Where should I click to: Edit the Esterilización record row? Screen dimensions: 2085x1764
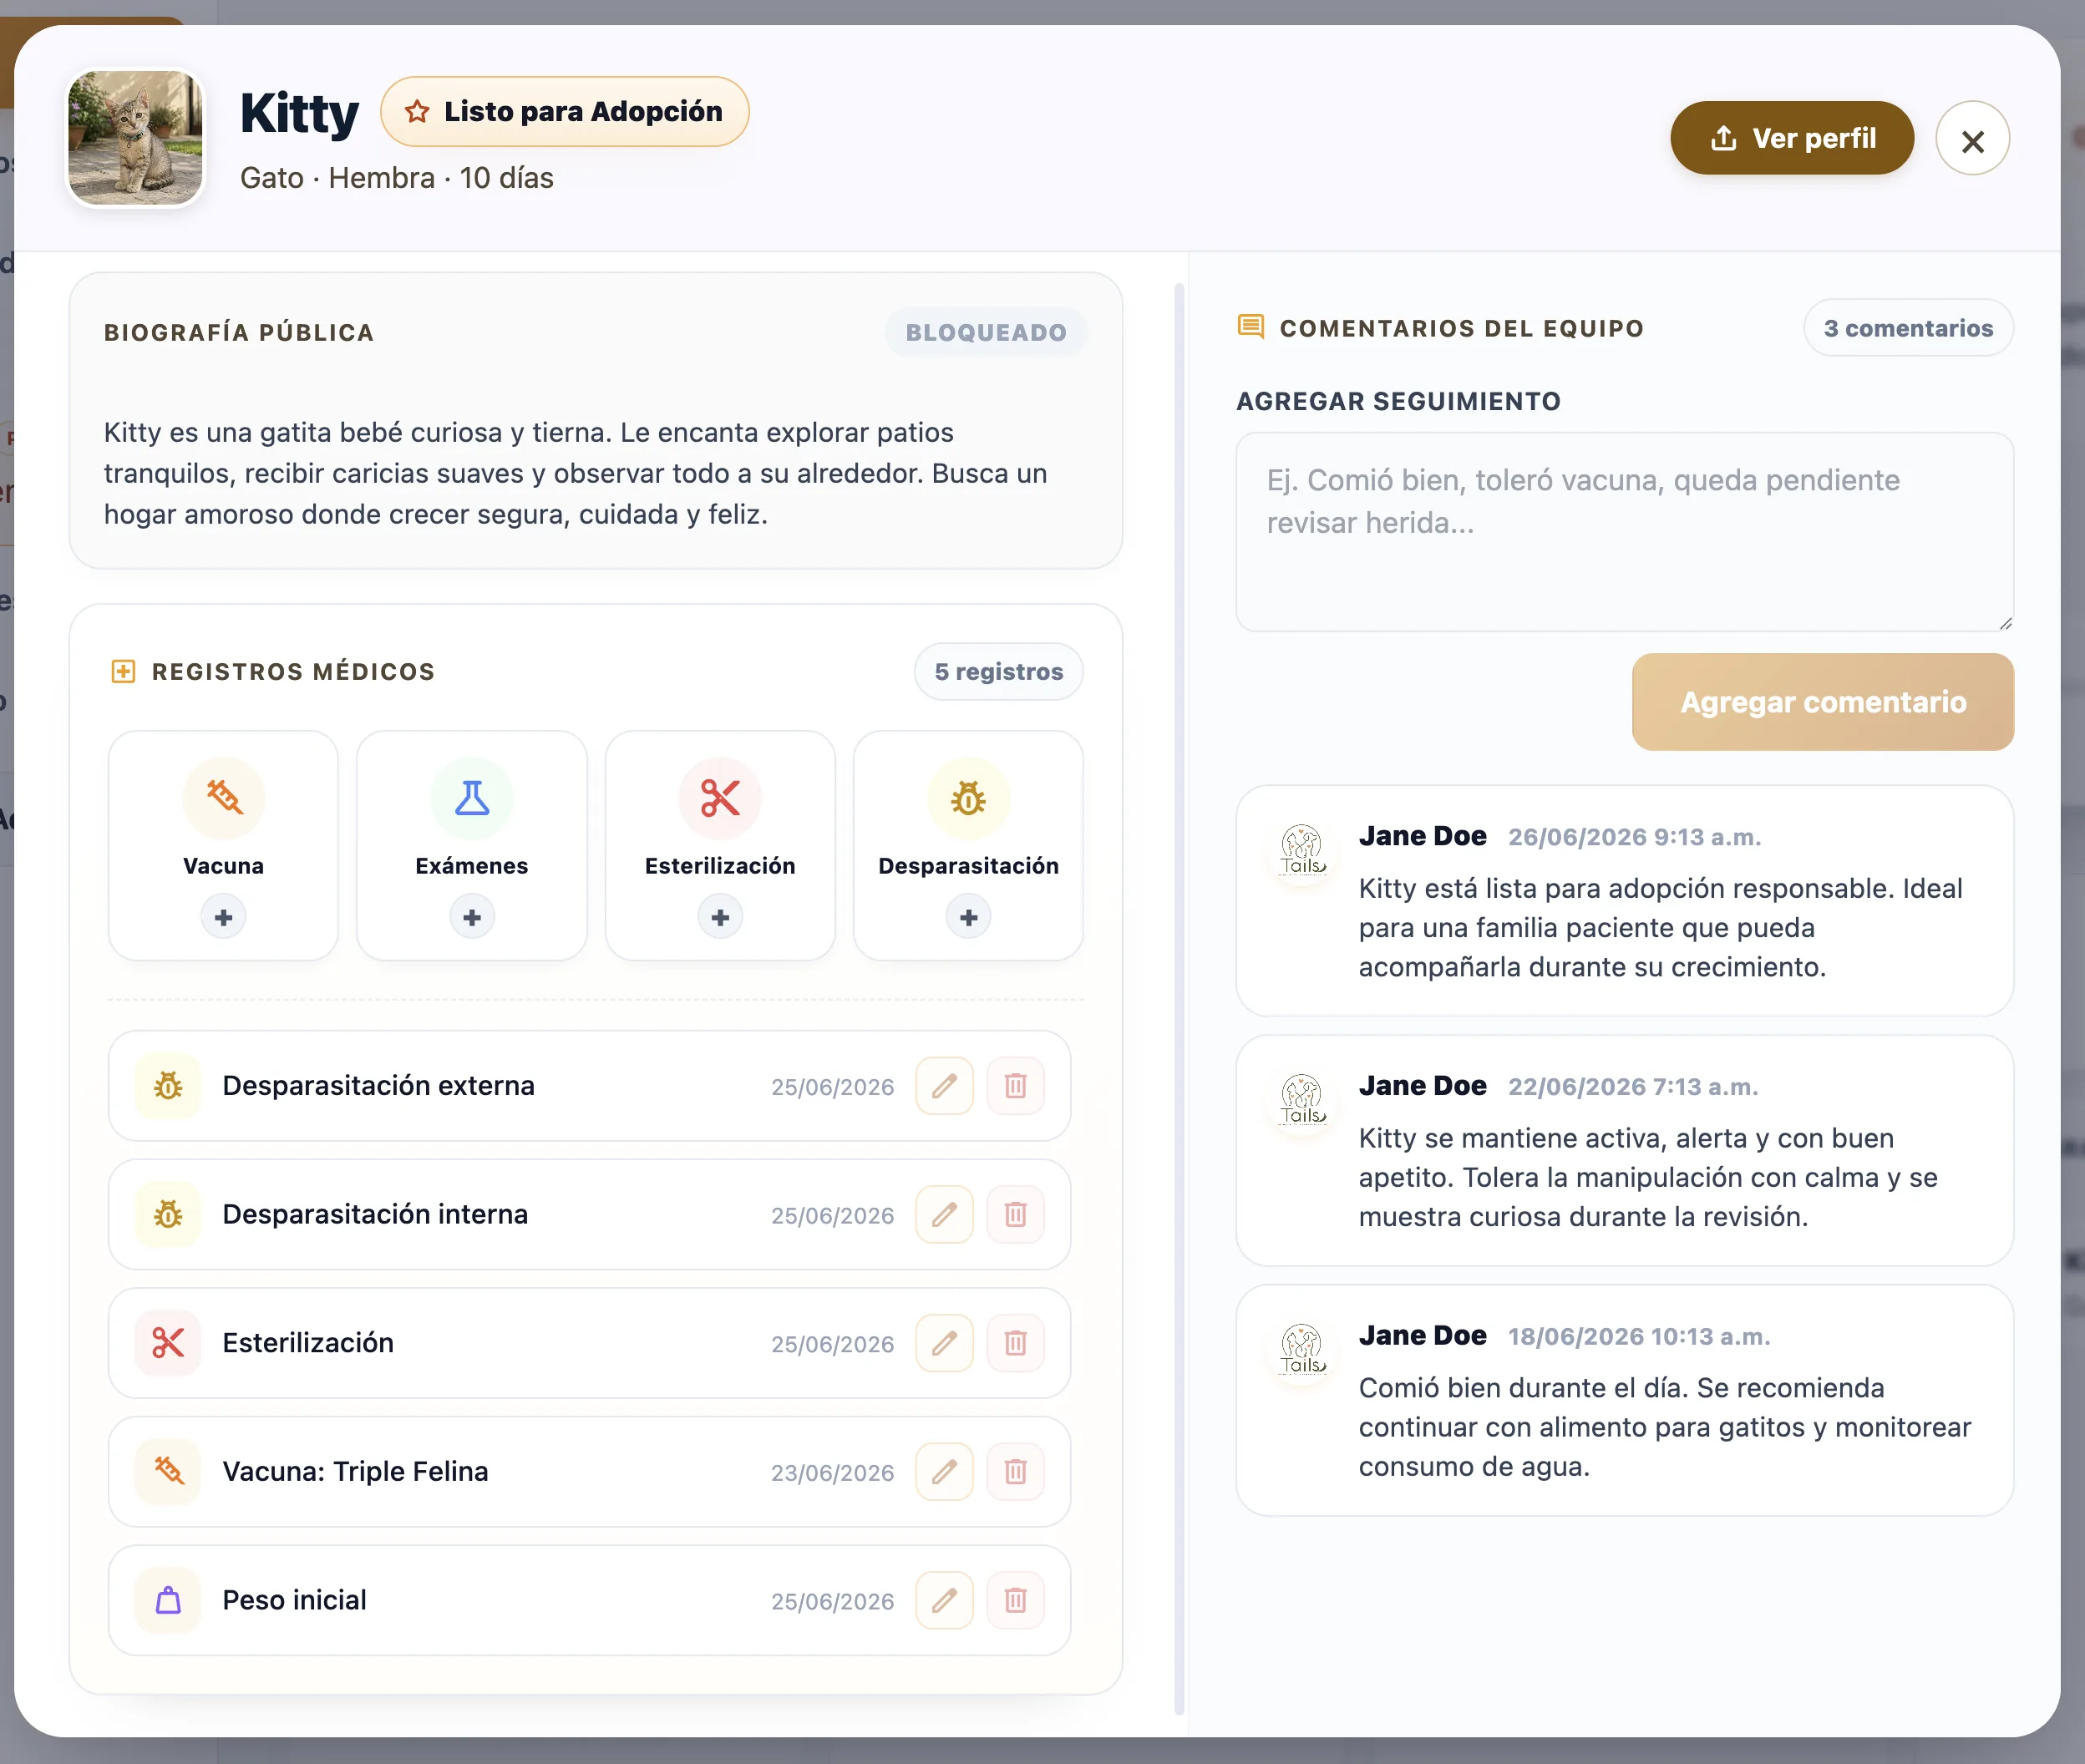[x=944, y=1343]
